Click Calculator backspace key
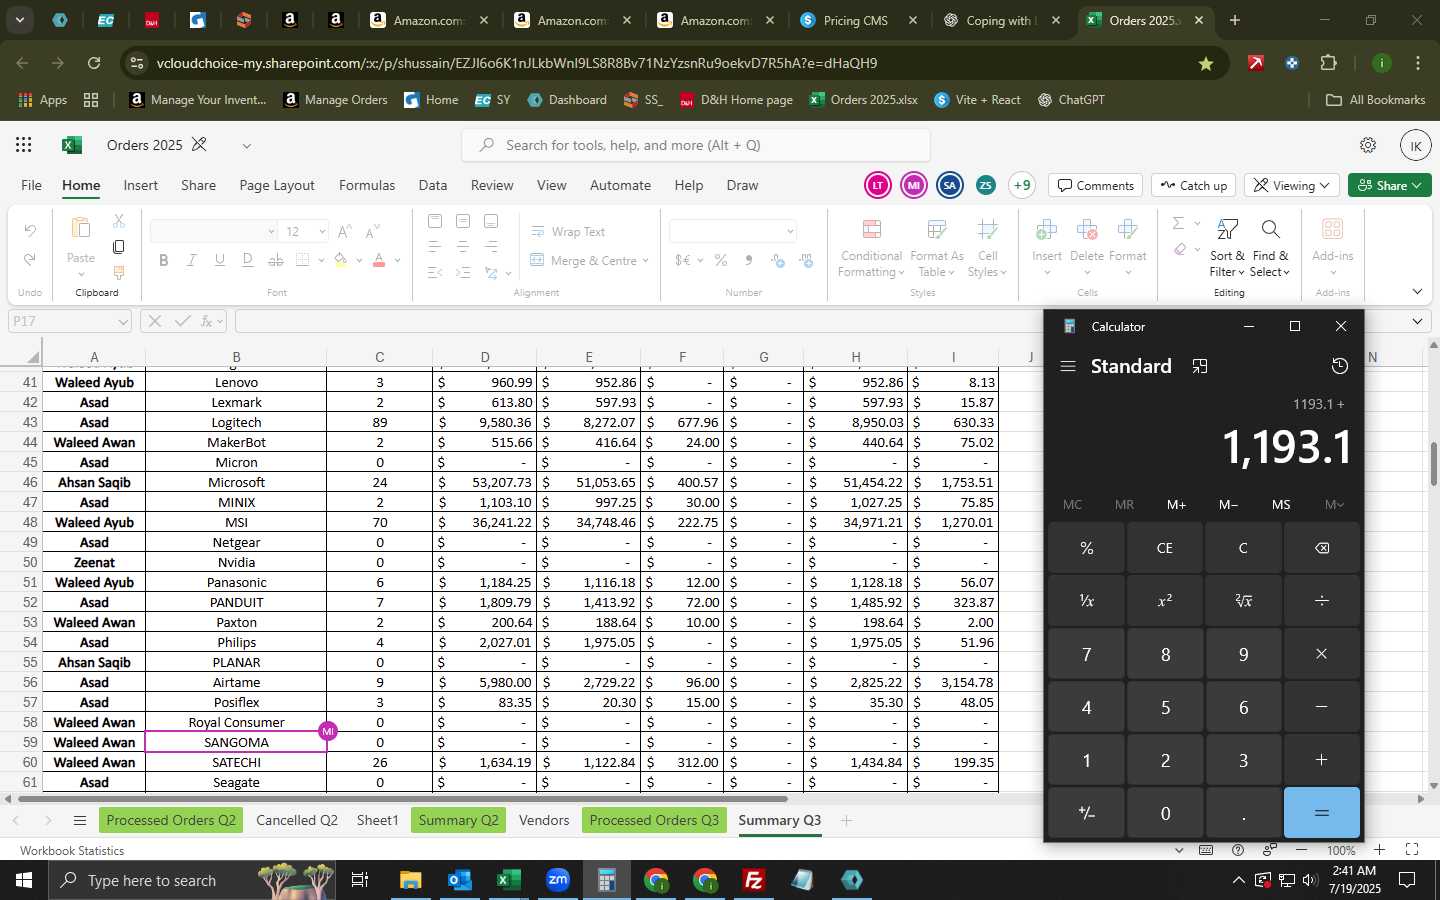Viewport: 1440px width, 900px height. click(1321, 548)
